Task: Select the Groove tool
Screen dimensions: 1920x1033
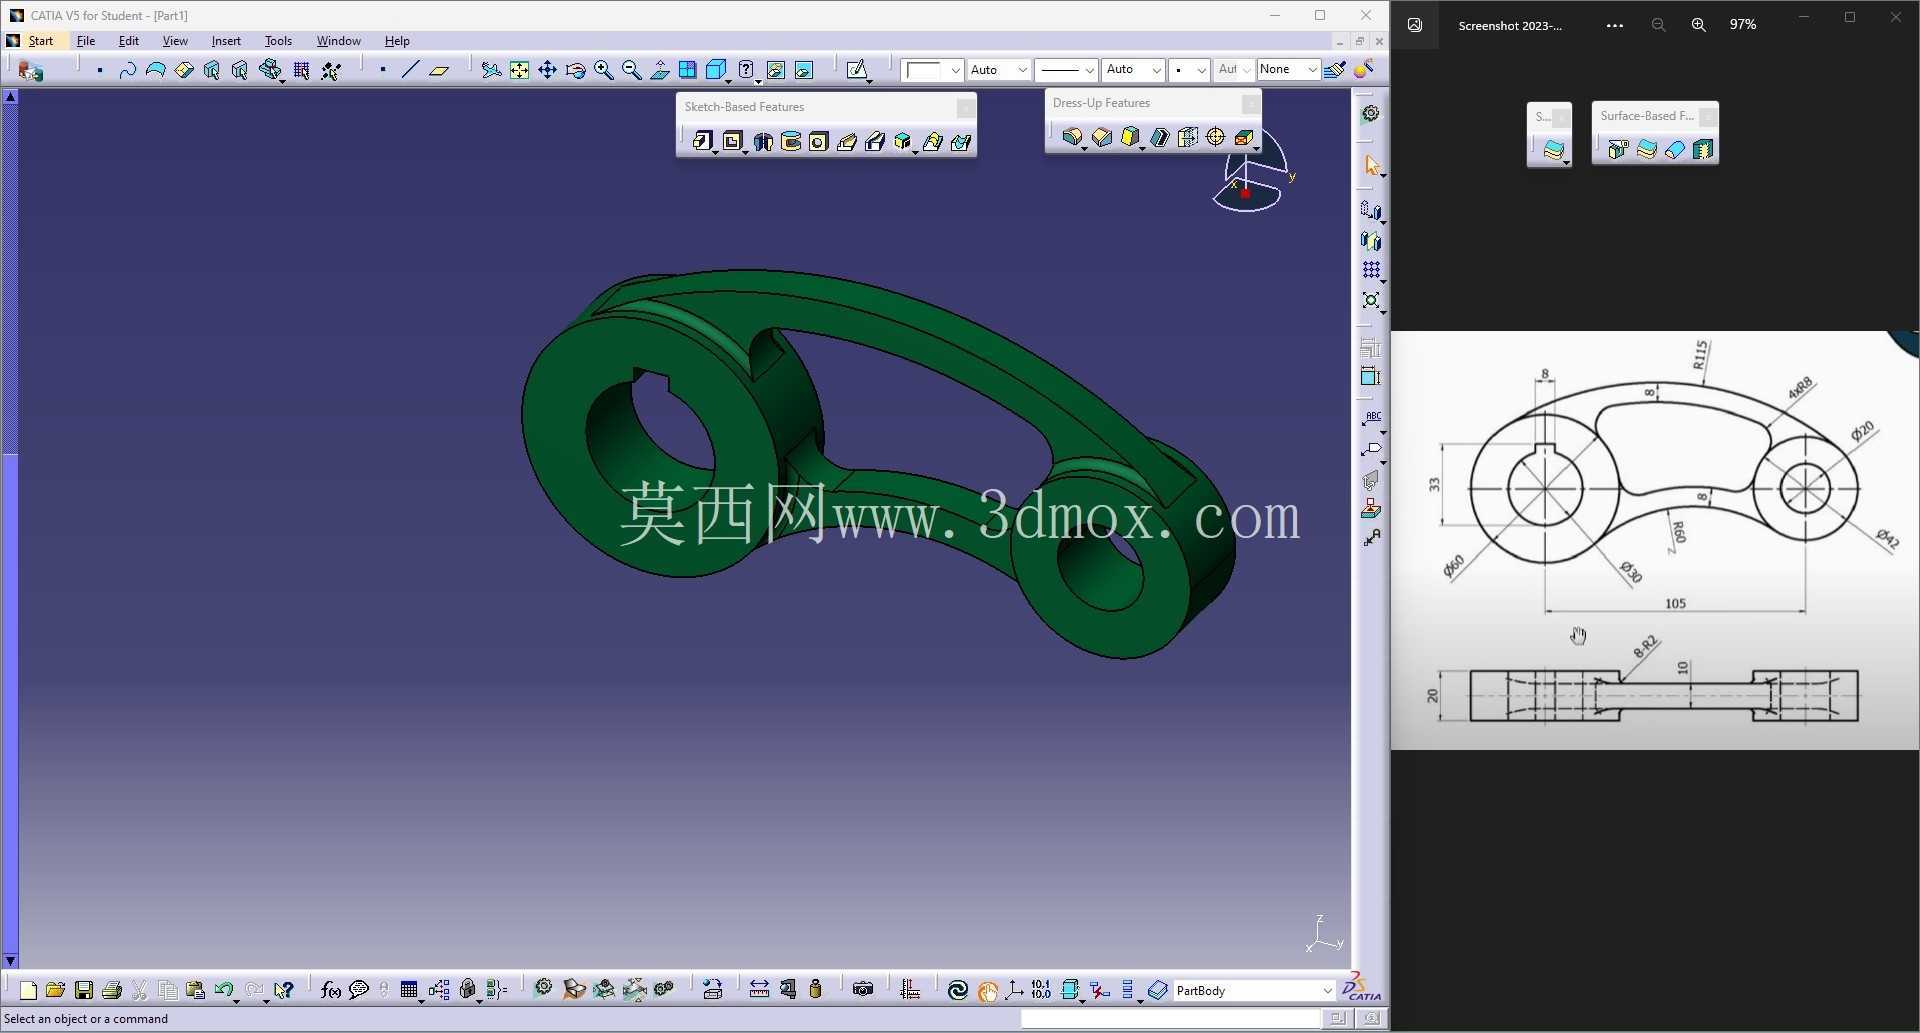Action: 790,141
